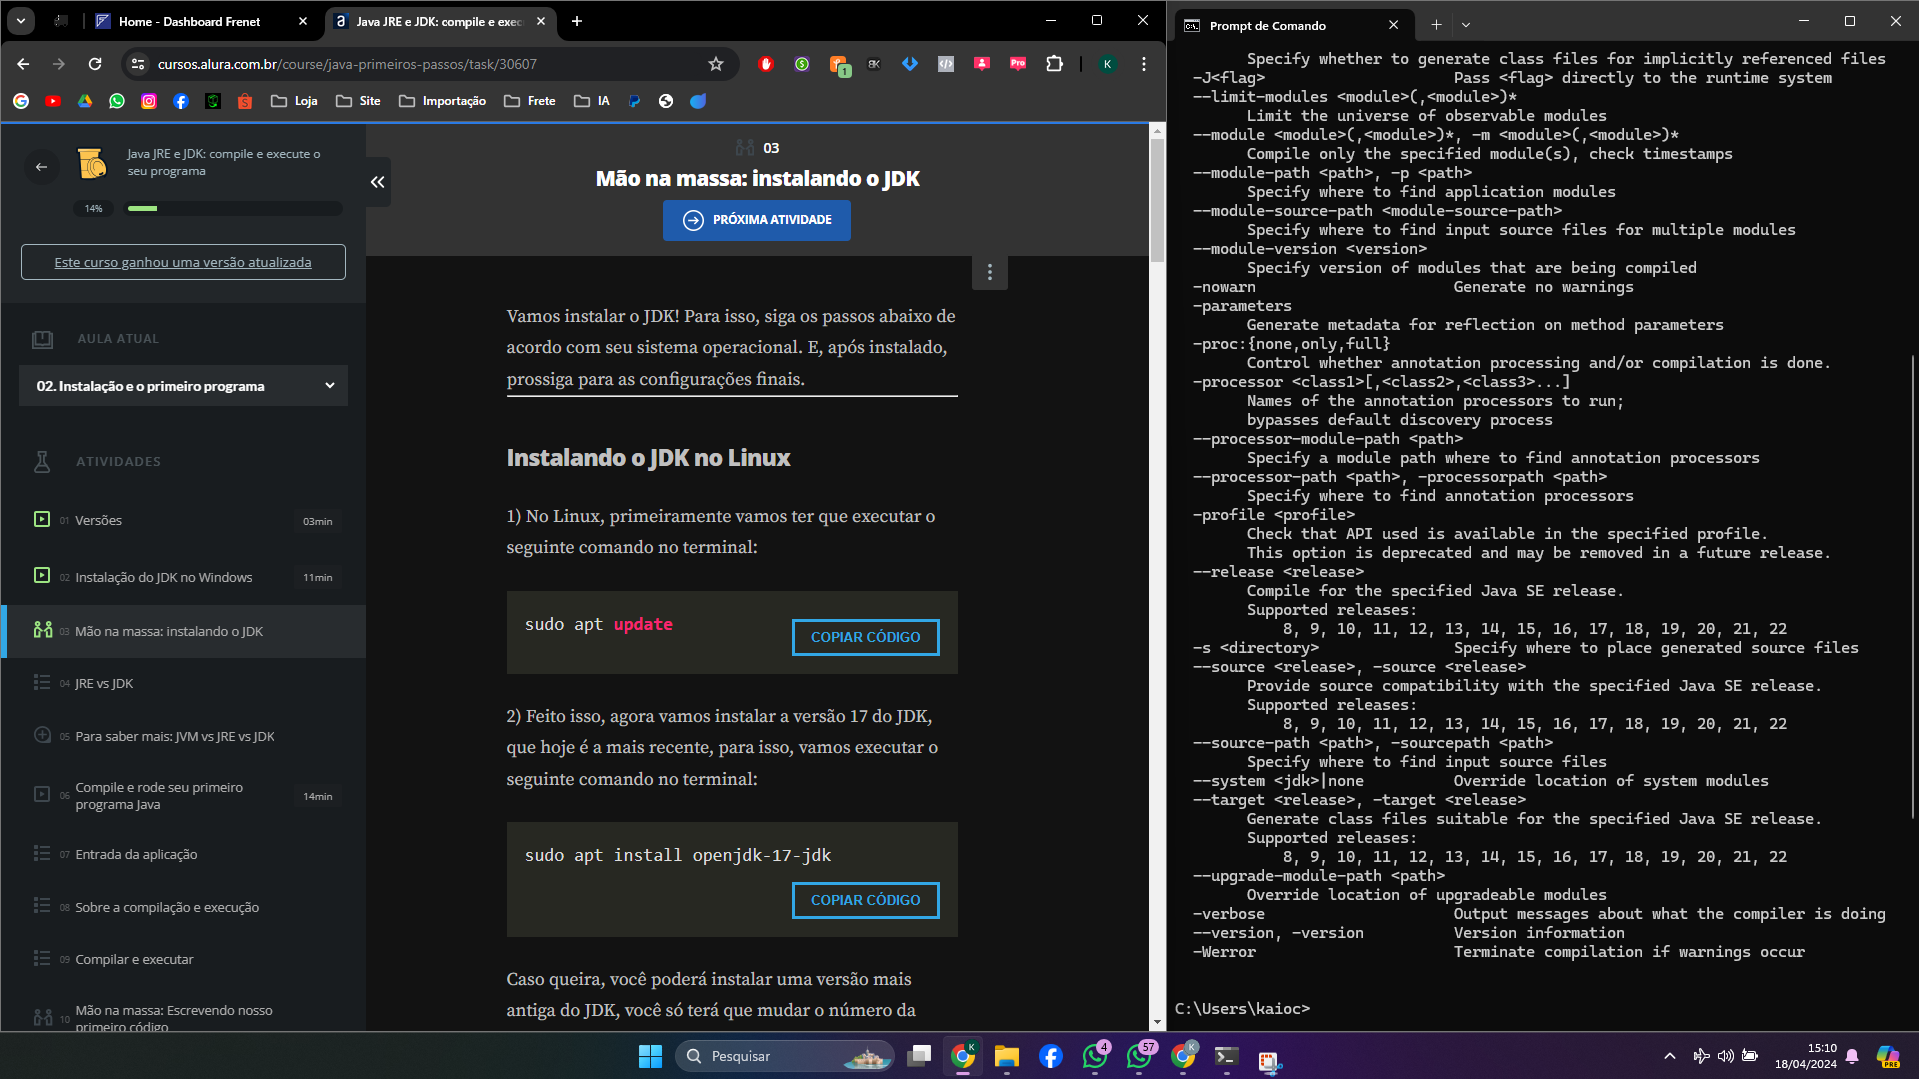Open the notifications bell in system tray
The height and width of the screenshot is (1079, 1919).
pyautogui.click(x=1852, y=1056)
